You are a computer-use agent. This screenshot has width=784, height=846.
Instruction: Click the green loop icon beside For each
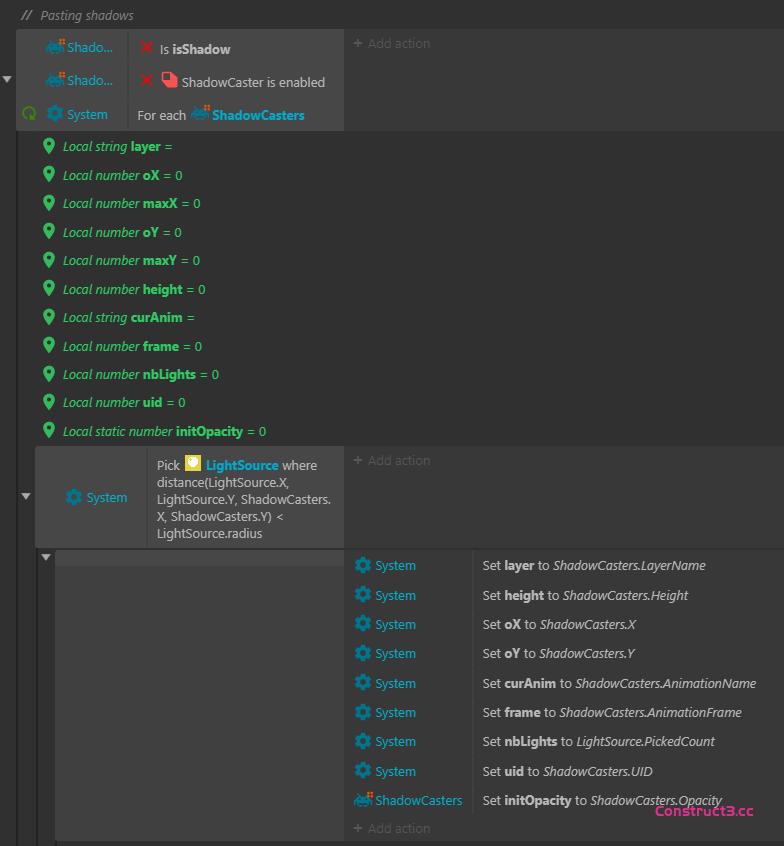[x=29, y=114]
